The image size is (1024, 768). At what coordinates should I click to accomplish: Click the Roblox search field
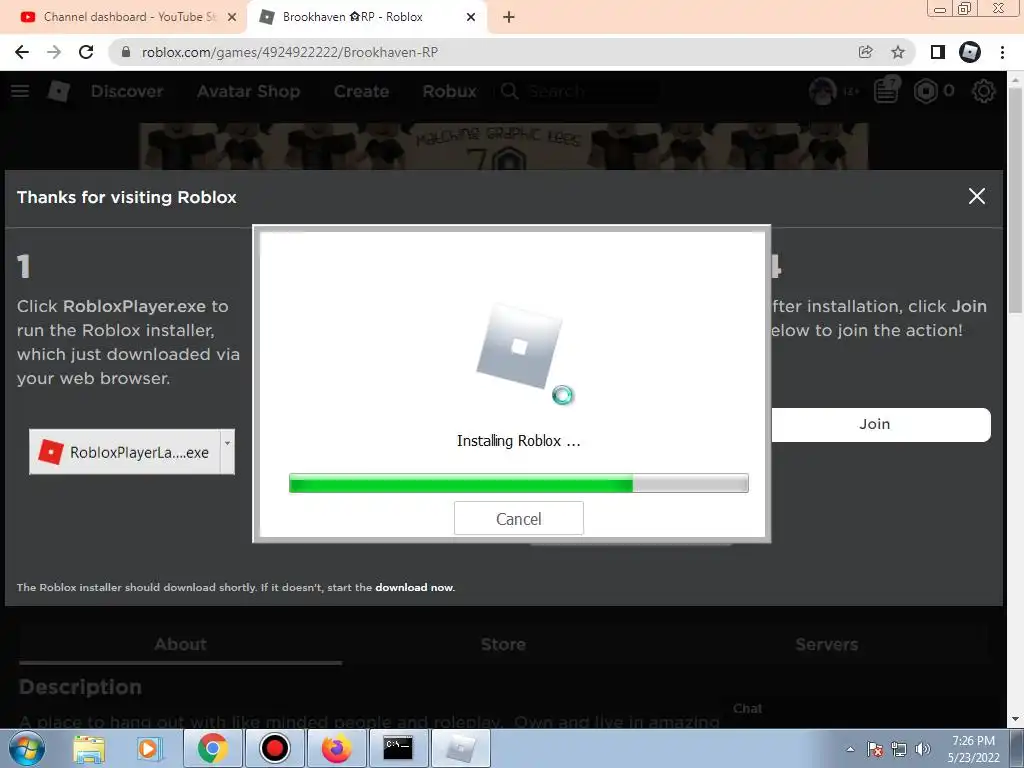578,91
